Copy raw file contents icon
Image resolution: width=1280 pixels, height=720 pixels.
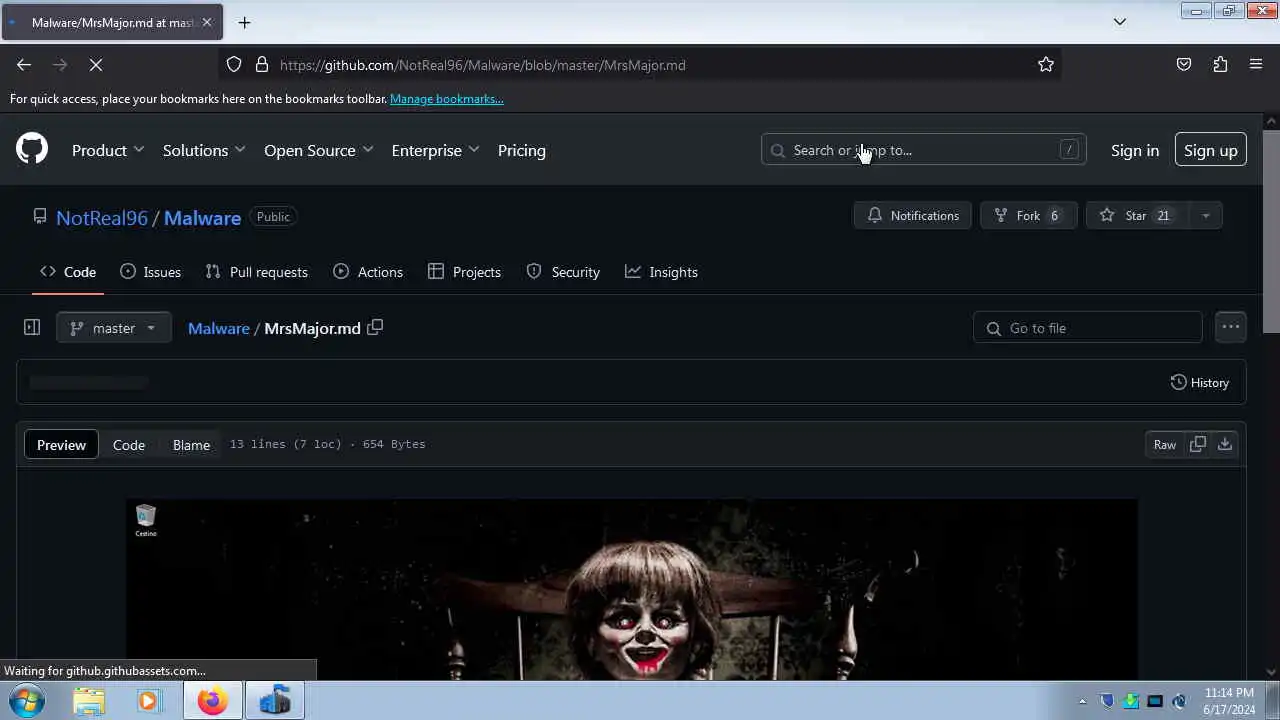(1198, 444)
